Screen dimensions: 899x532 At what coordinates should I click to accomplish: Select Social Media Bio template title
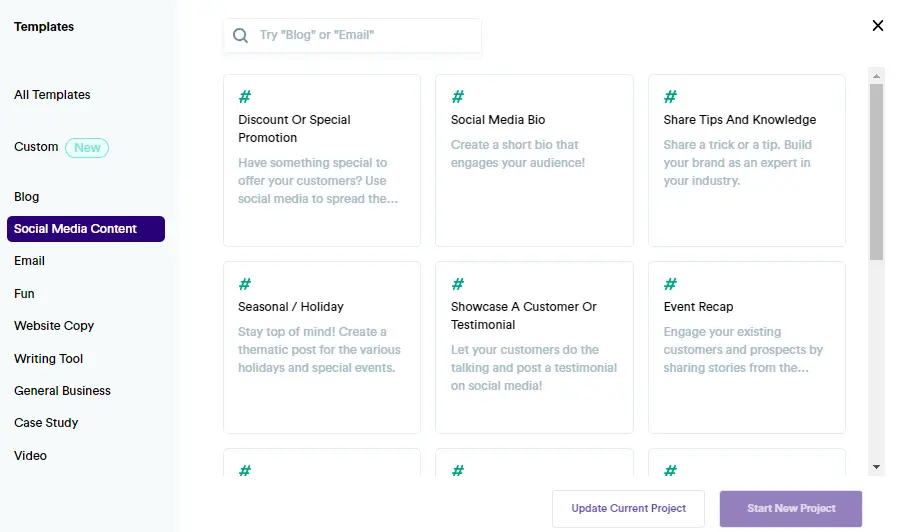(498, 120)
